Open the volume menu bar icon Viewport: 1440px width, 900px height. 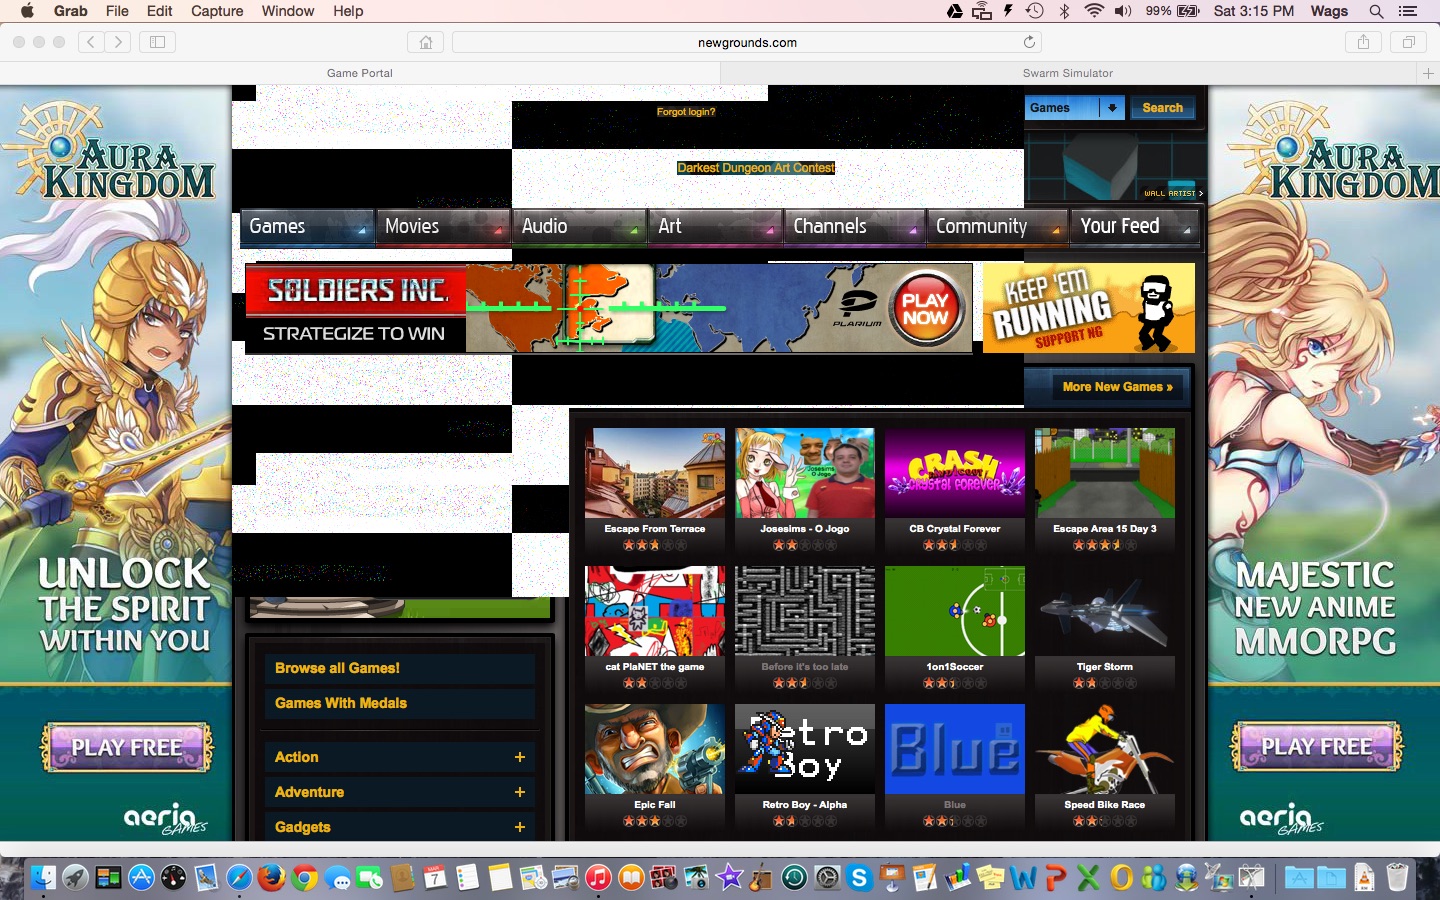(x=1123, y=11)
